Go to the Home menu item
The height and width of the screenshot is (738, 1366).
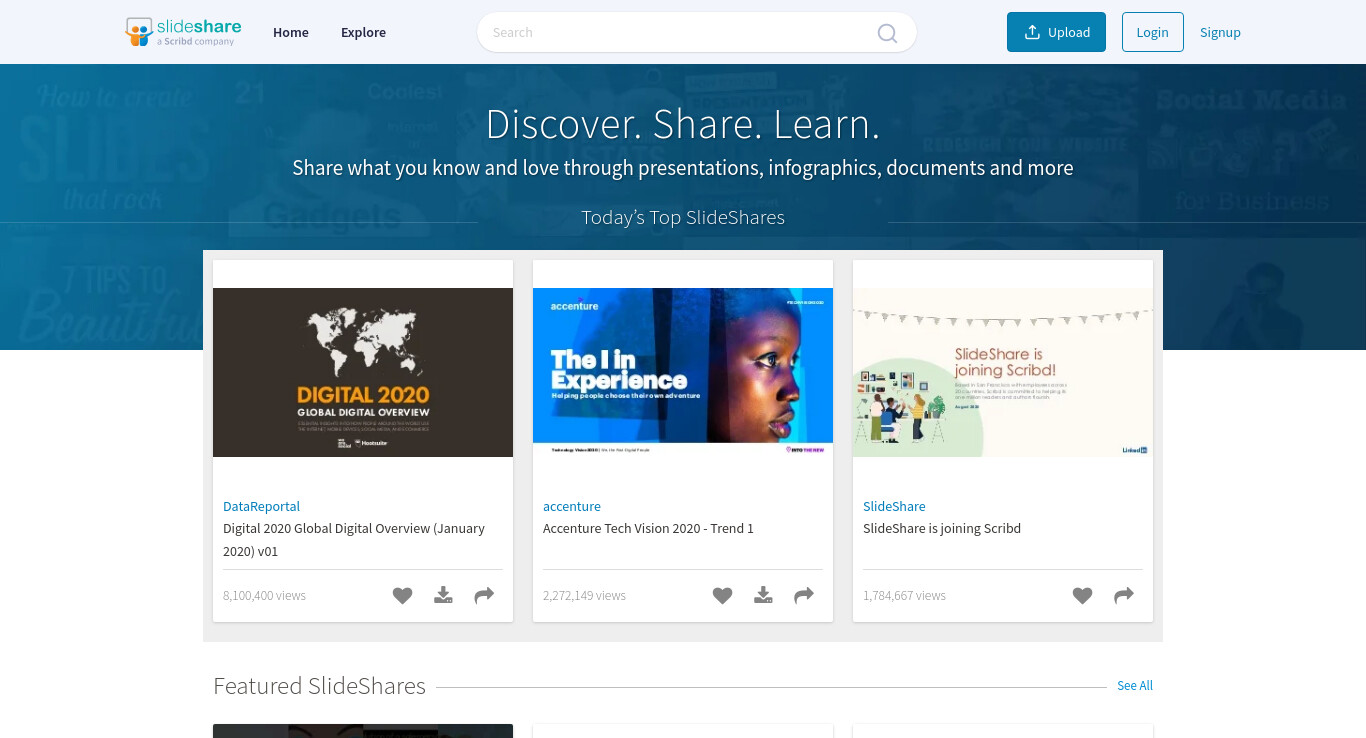pos(291,32)
